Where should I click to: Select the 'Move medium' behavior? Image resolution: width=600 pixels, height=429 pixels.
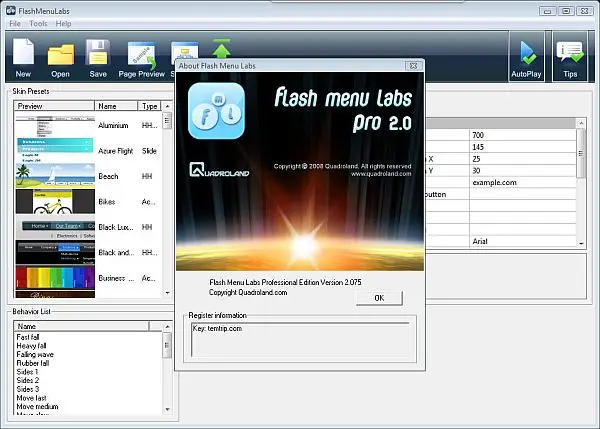coord(38,406)
